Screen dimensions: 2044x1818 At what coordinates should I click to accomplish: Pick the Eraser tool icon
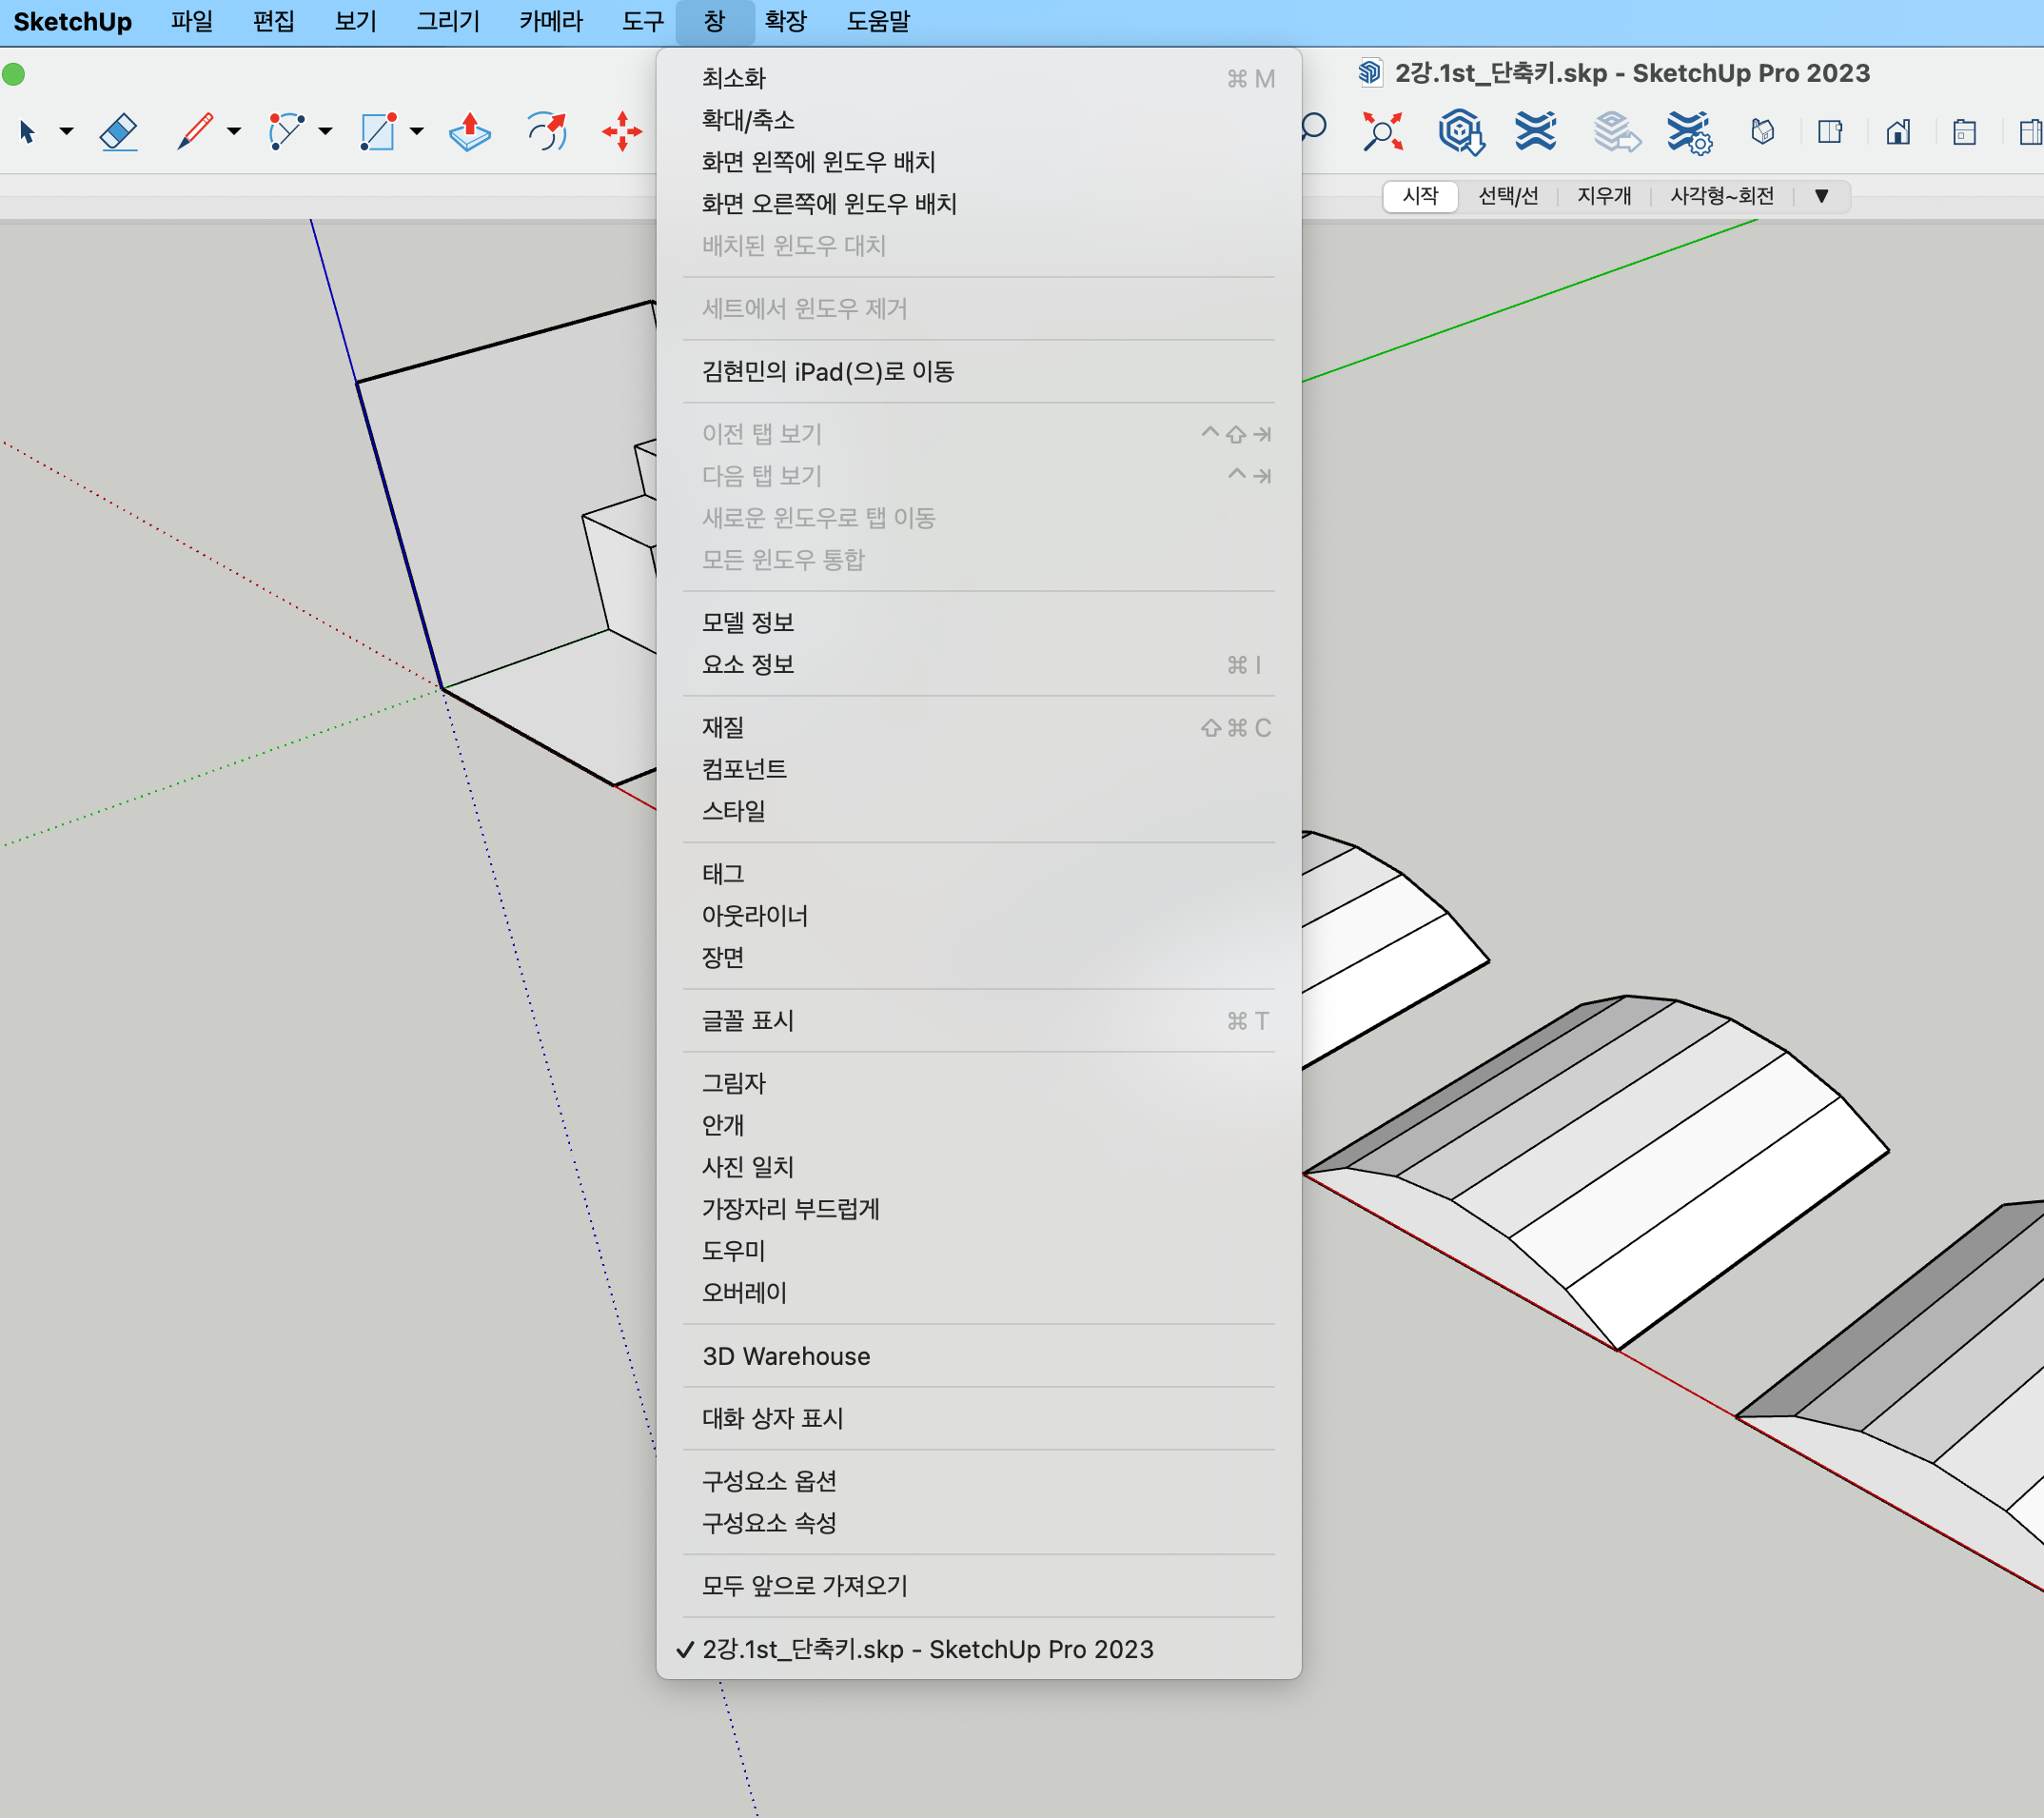(118, 131)
